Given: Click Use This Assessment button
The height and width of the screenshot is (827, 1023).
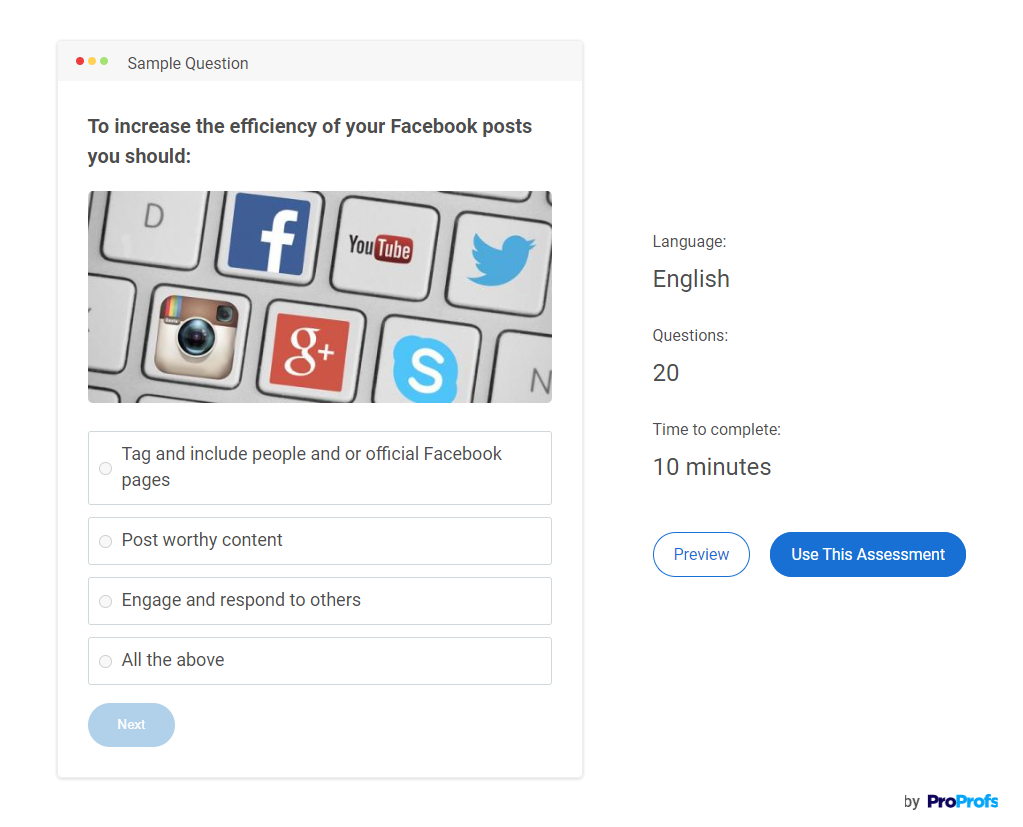Looking at the screenshot, I should [x=867, y=555].
